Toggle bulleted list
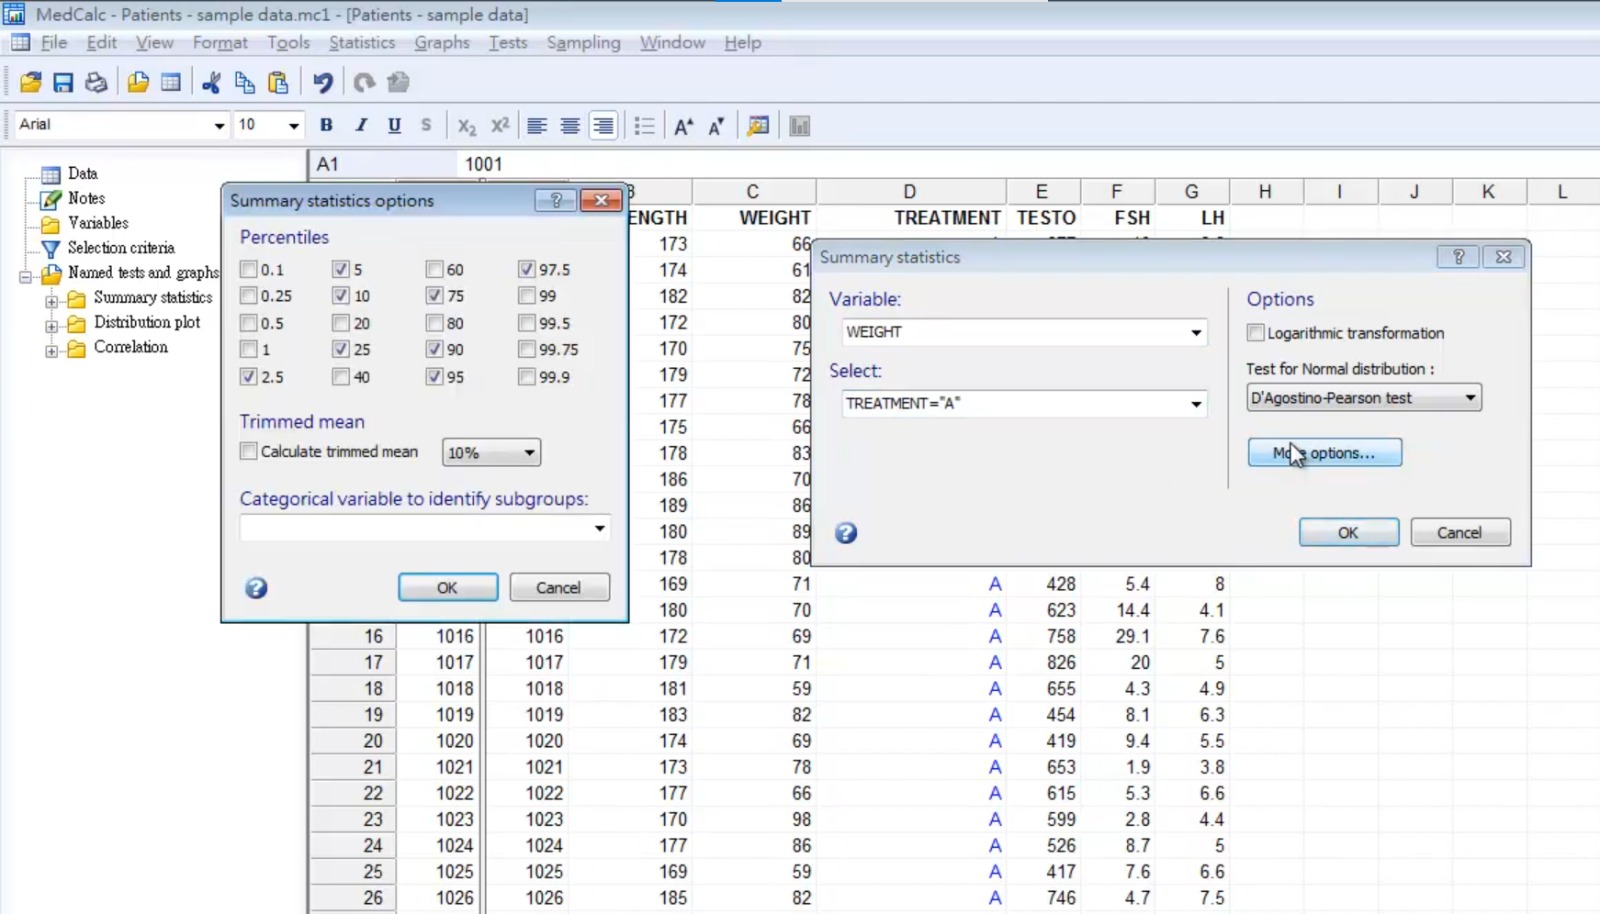Screen dimensions: 1600x914 tap(644, 125)
